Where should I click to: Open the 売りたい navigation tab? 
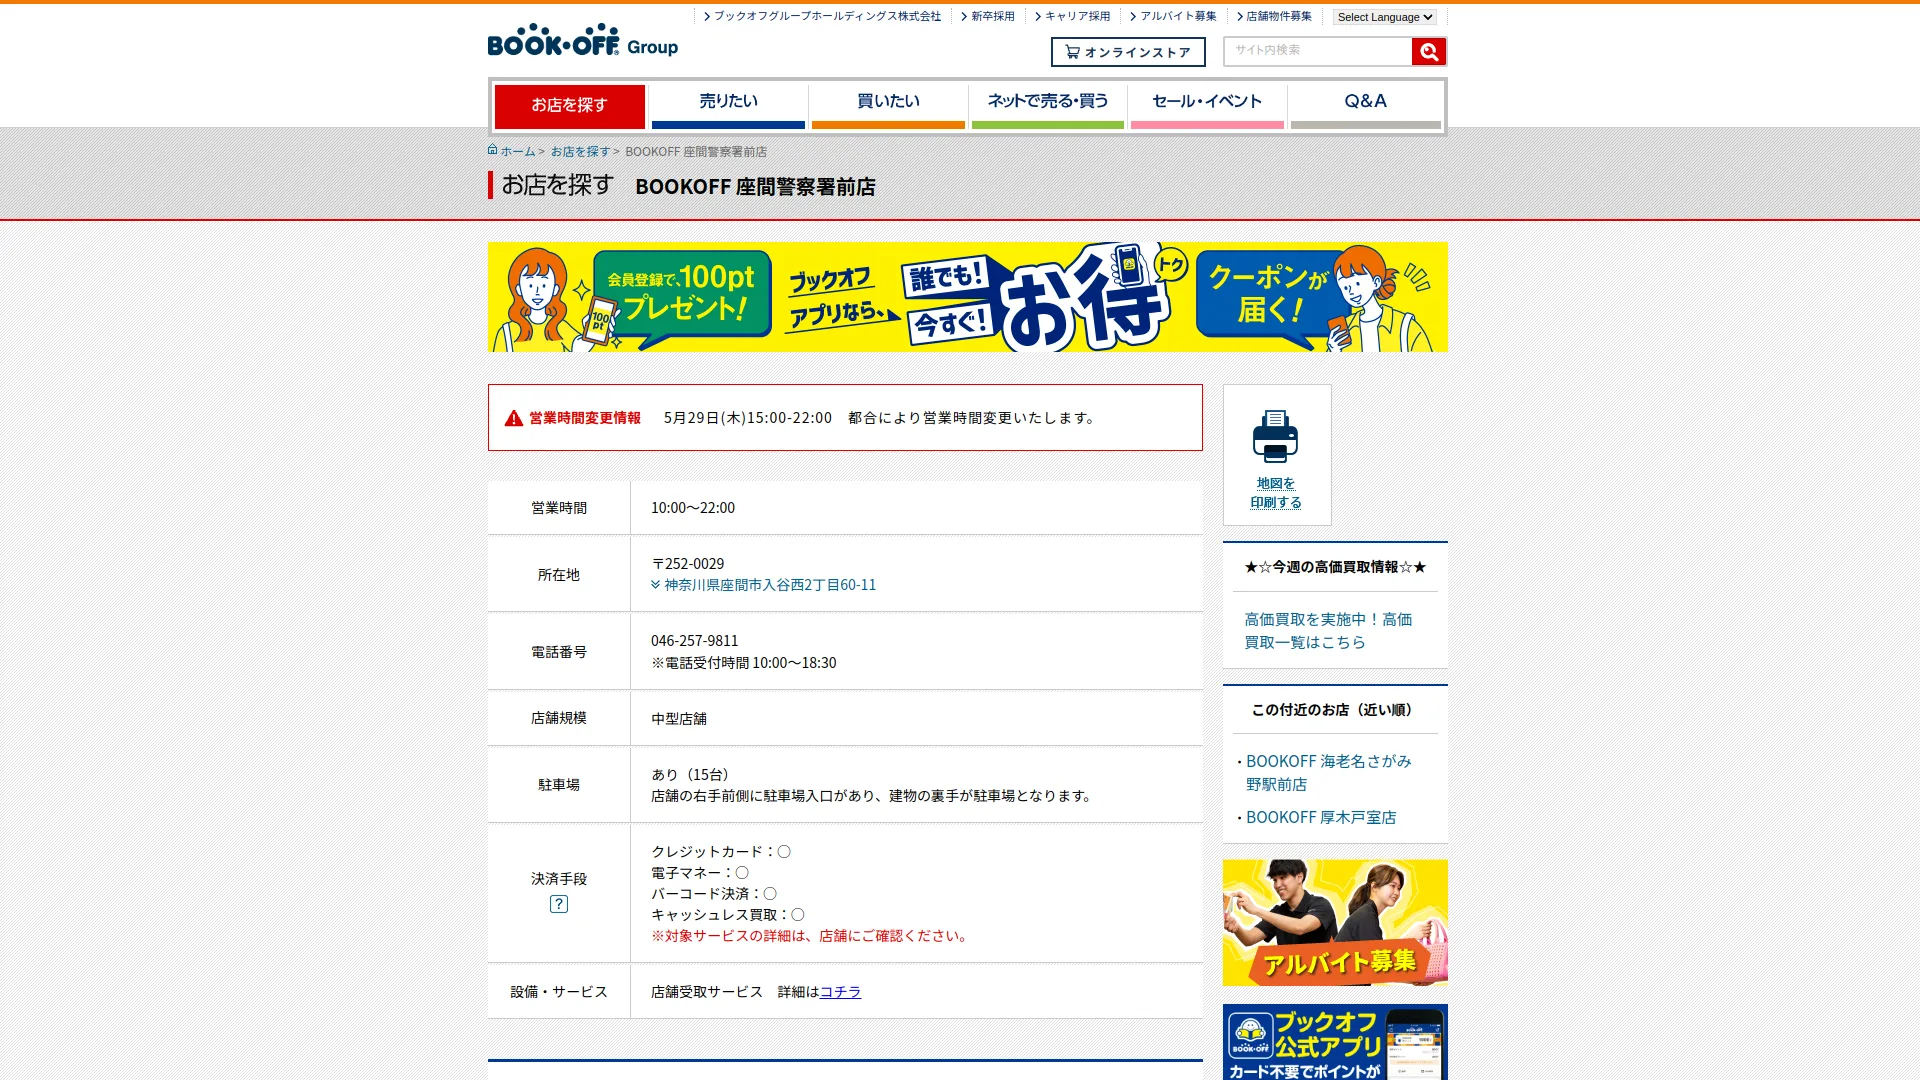point(728,106)
